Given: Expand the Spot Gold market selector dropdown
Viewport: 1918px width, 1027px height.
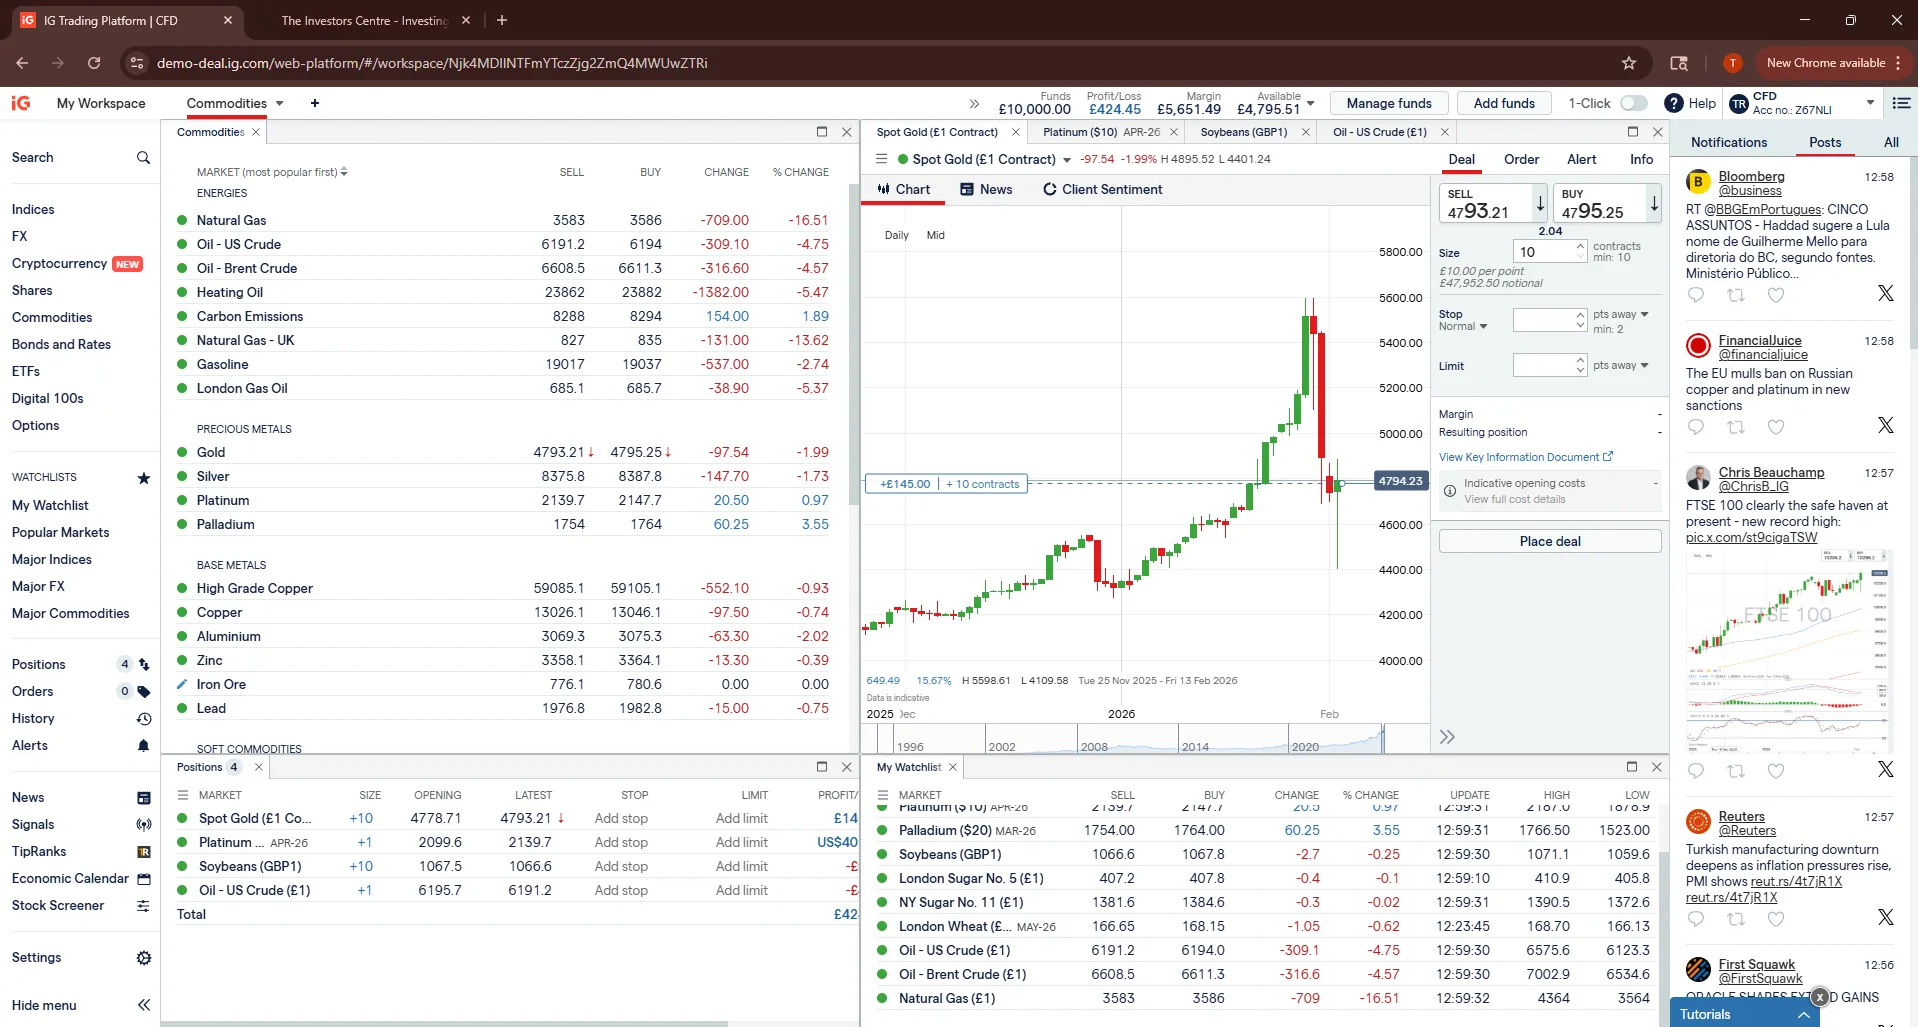Looking at the screenshot, I should point(1067,160).
